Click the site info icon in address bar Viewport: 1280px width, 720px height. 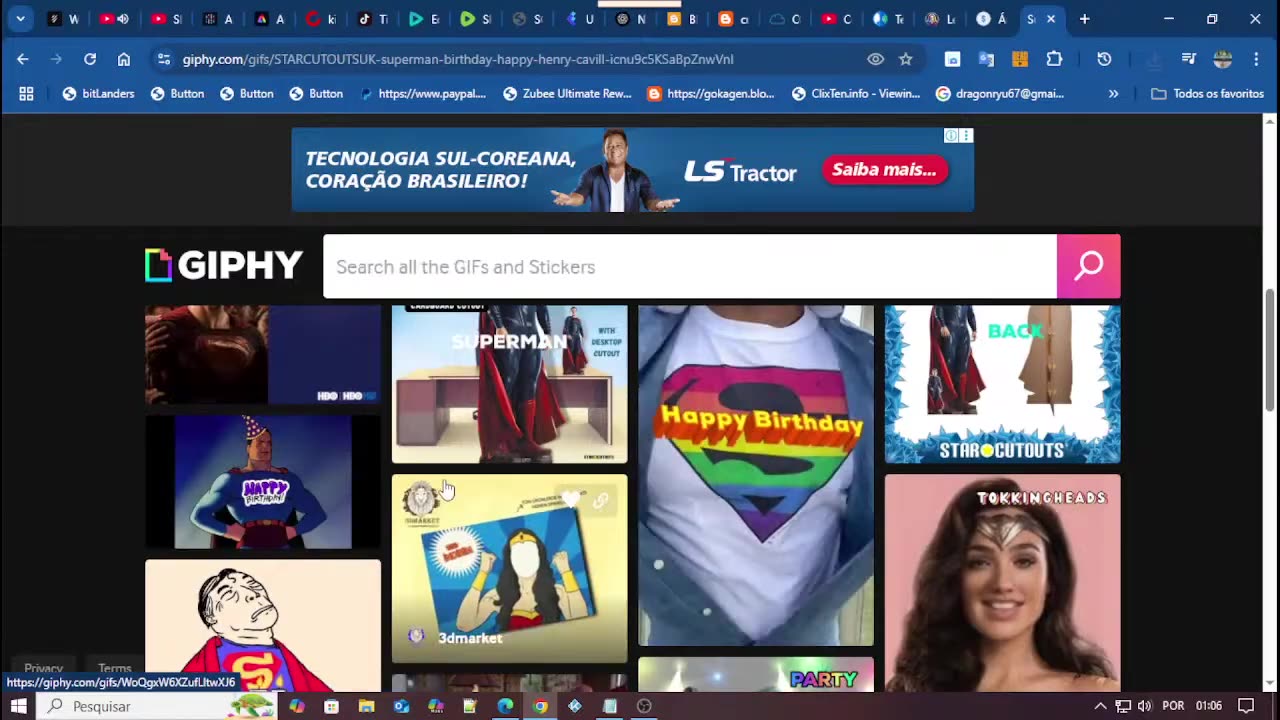[x=164, y=59]
